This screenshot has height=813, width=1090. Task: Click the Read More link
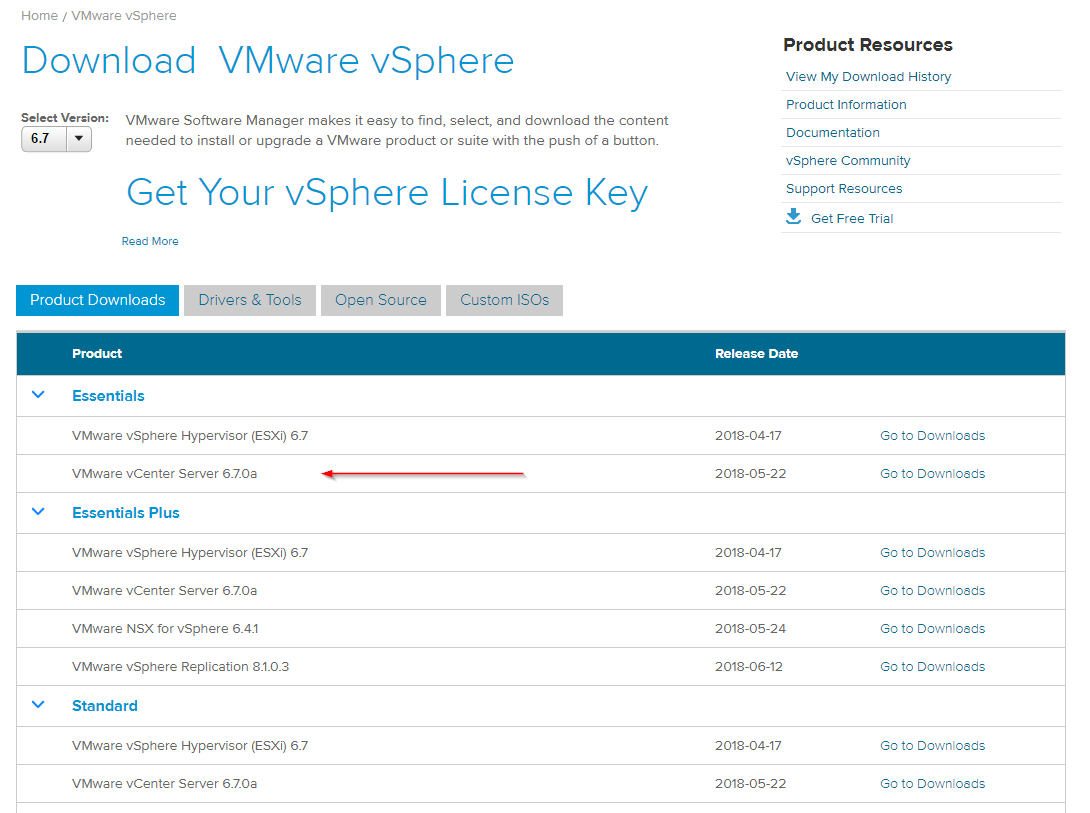tap(150, 241)
